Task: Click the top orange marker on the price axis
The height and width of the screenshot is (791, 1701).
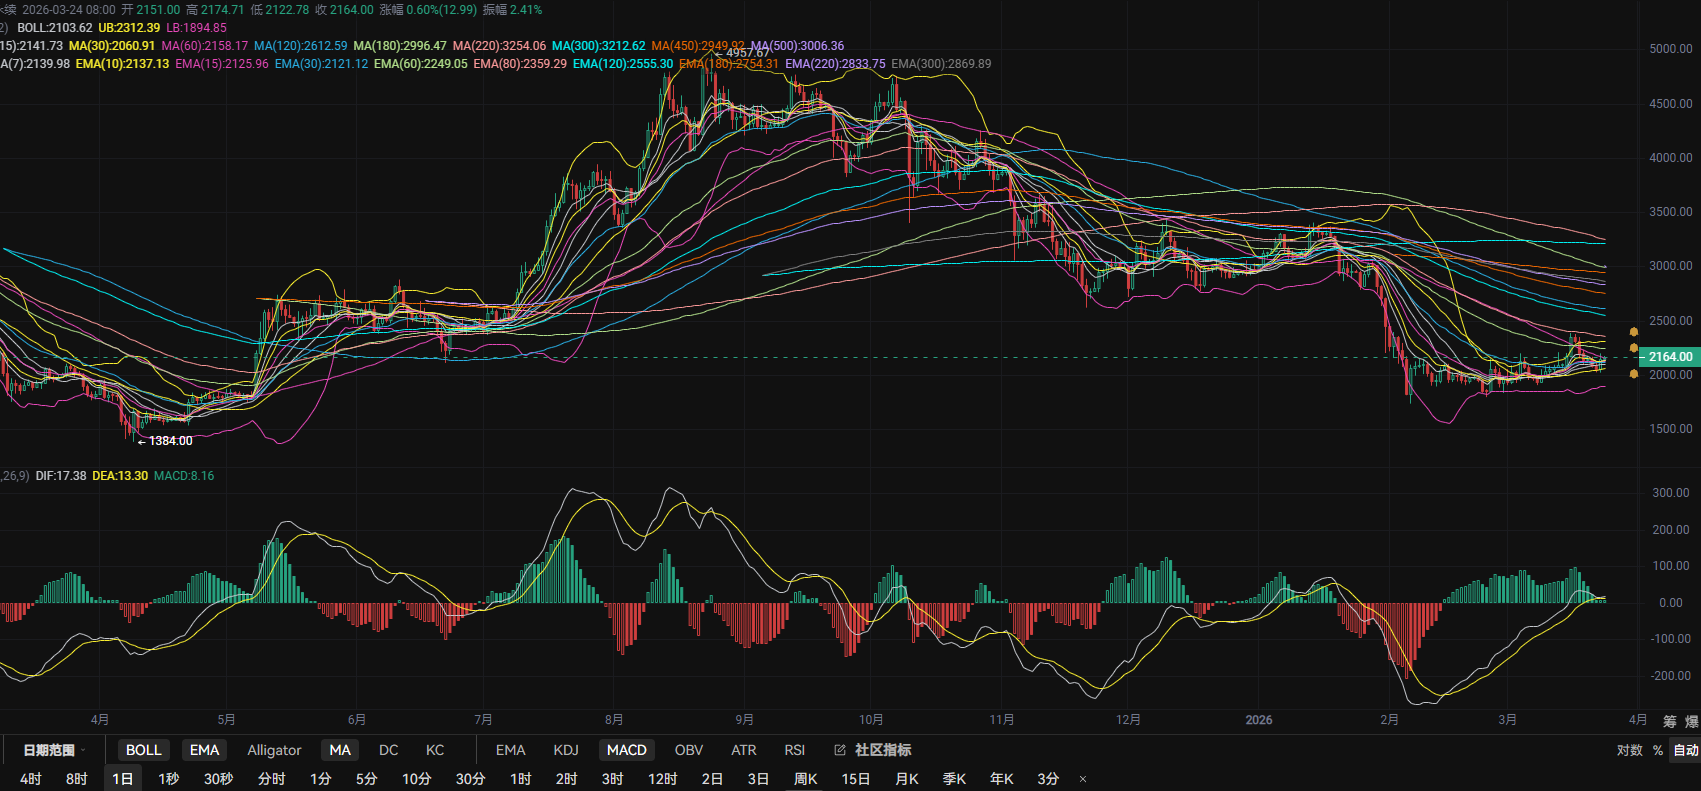Action: [x=1634, y=332]
